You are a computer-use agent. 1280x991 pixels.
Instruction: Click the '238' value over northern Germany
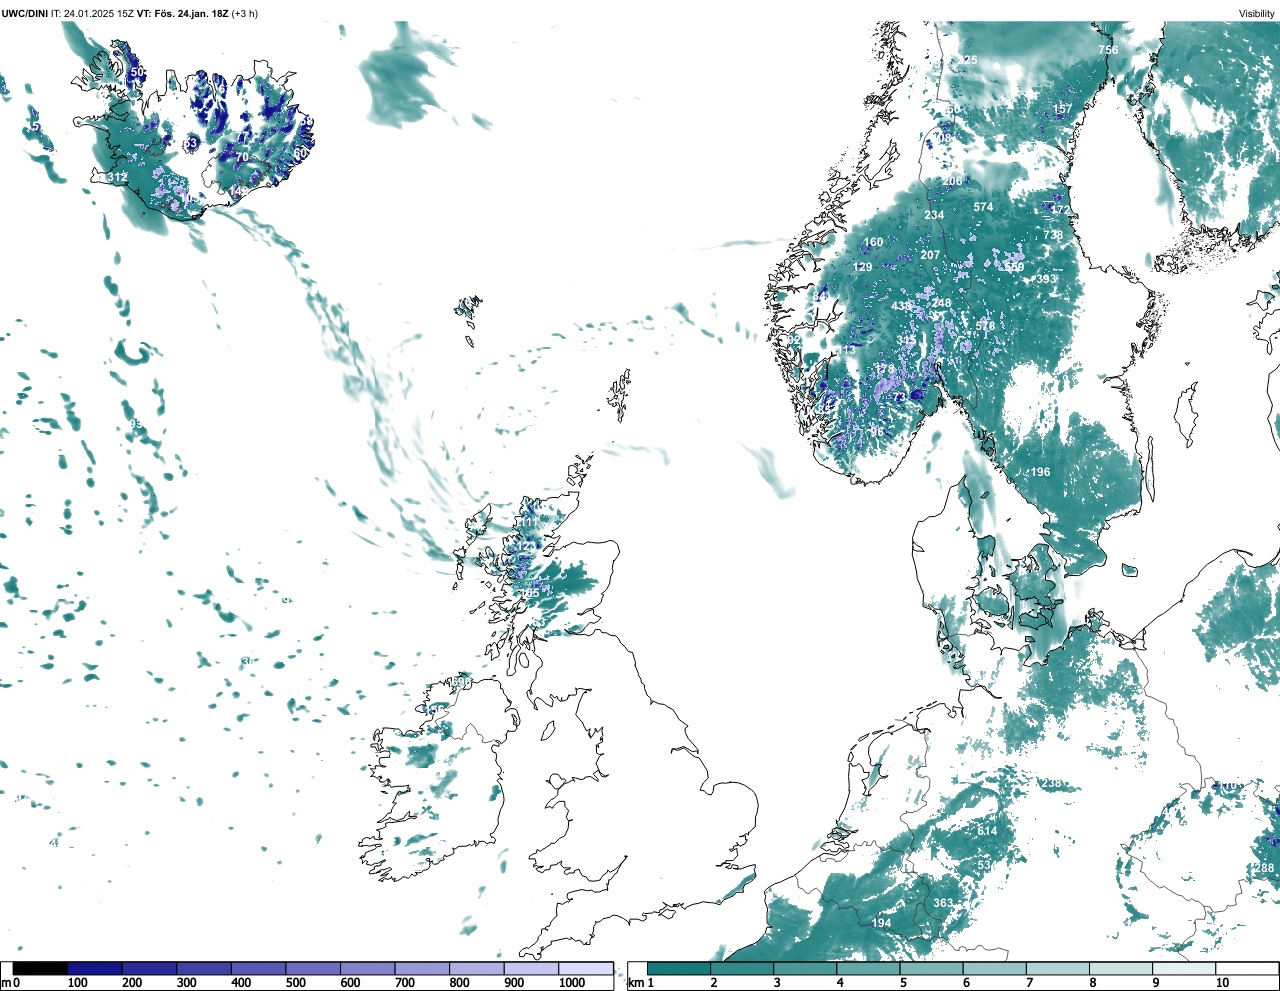[1052, 783]
